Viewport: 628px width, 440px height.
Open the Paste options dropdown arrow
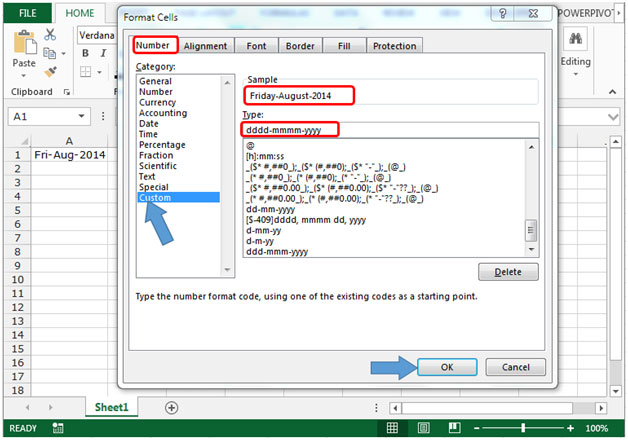click(x=24, y=75)
